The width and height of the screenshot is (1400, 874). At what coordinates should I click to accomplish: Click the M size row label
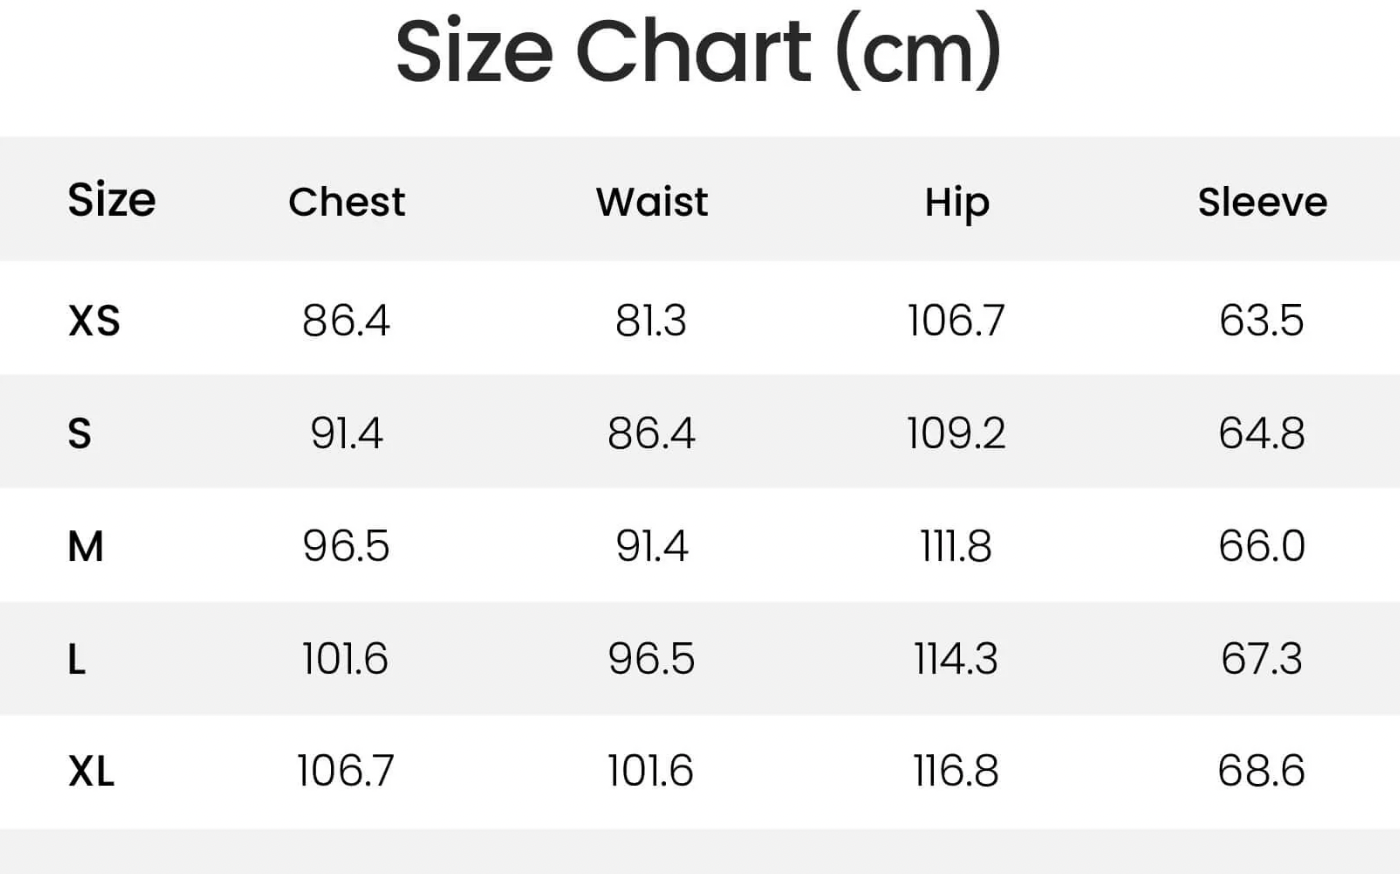85,547
